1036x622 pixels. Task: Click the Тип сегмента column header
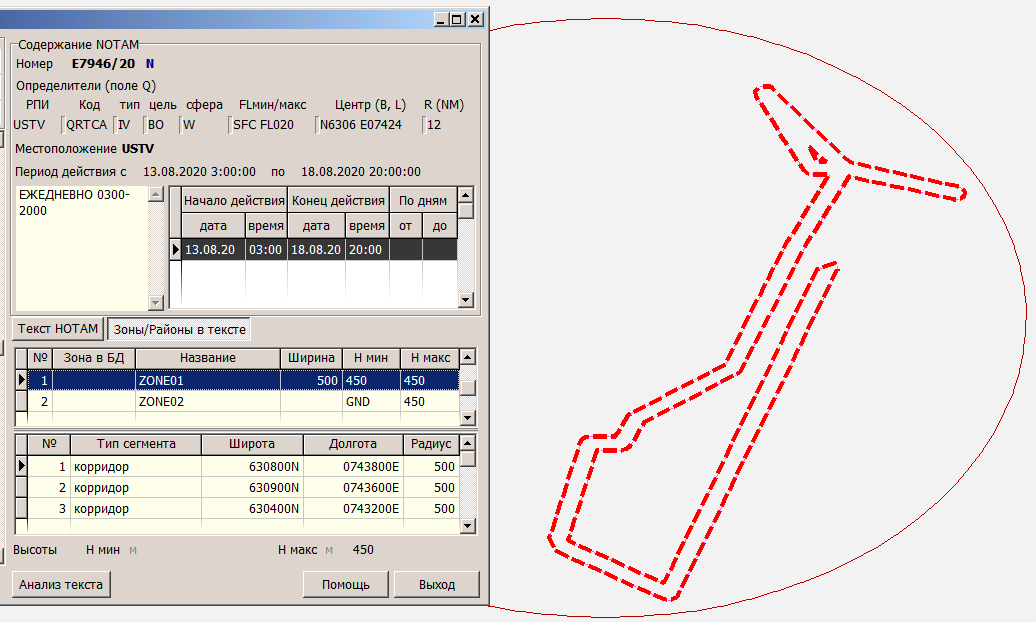136,444
